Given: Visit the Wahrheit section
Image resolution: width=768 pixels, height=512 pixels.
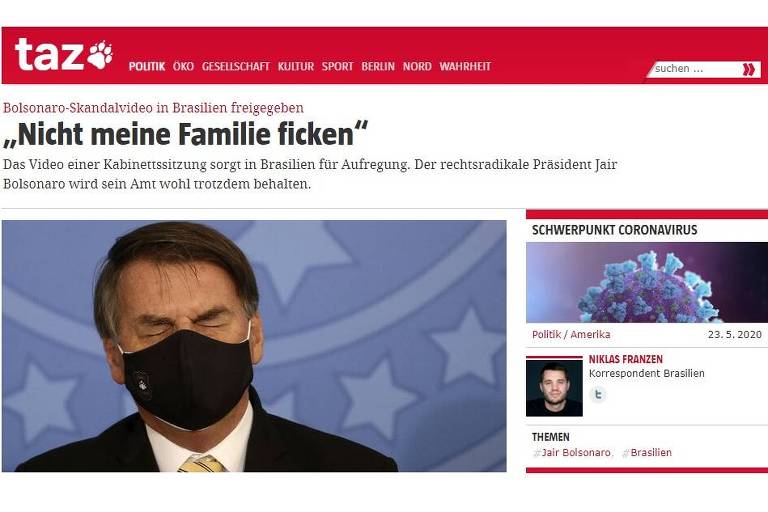Looking at the screenshot, I should [465, 66].
